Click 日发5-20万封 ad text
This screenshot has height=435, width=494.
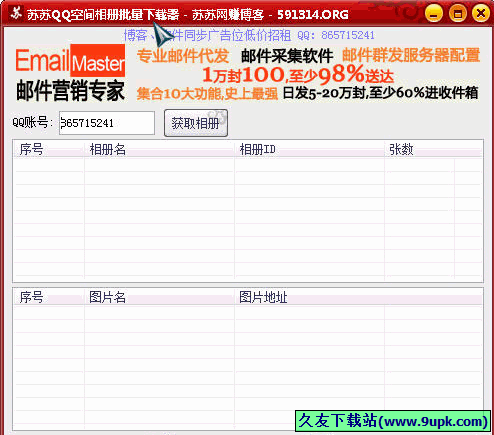click(x=380, y=93)
